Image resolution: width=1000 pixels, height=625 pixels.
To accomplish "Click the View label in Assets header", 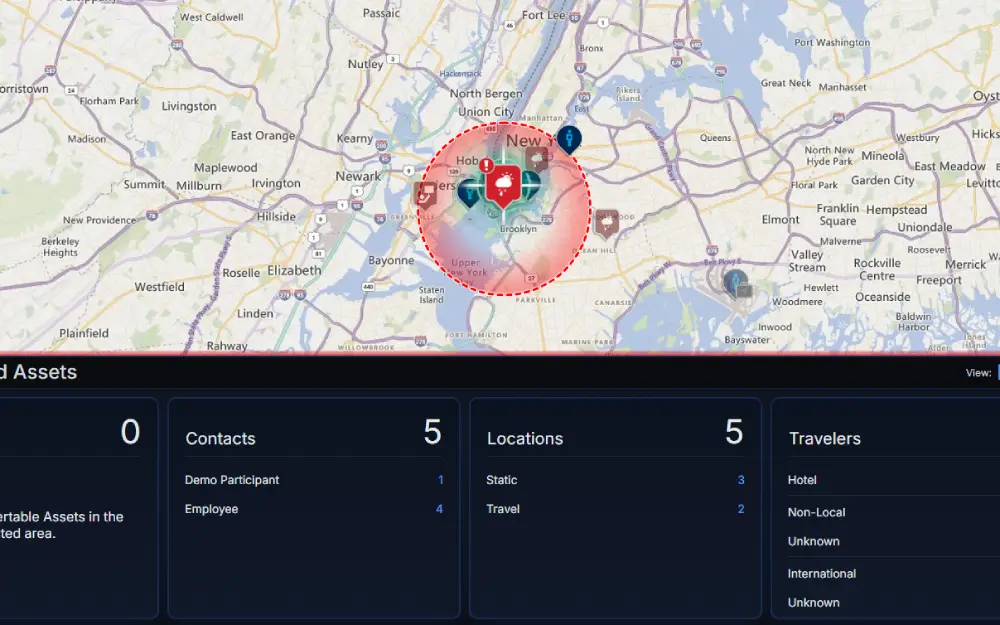I will (978, 373).
